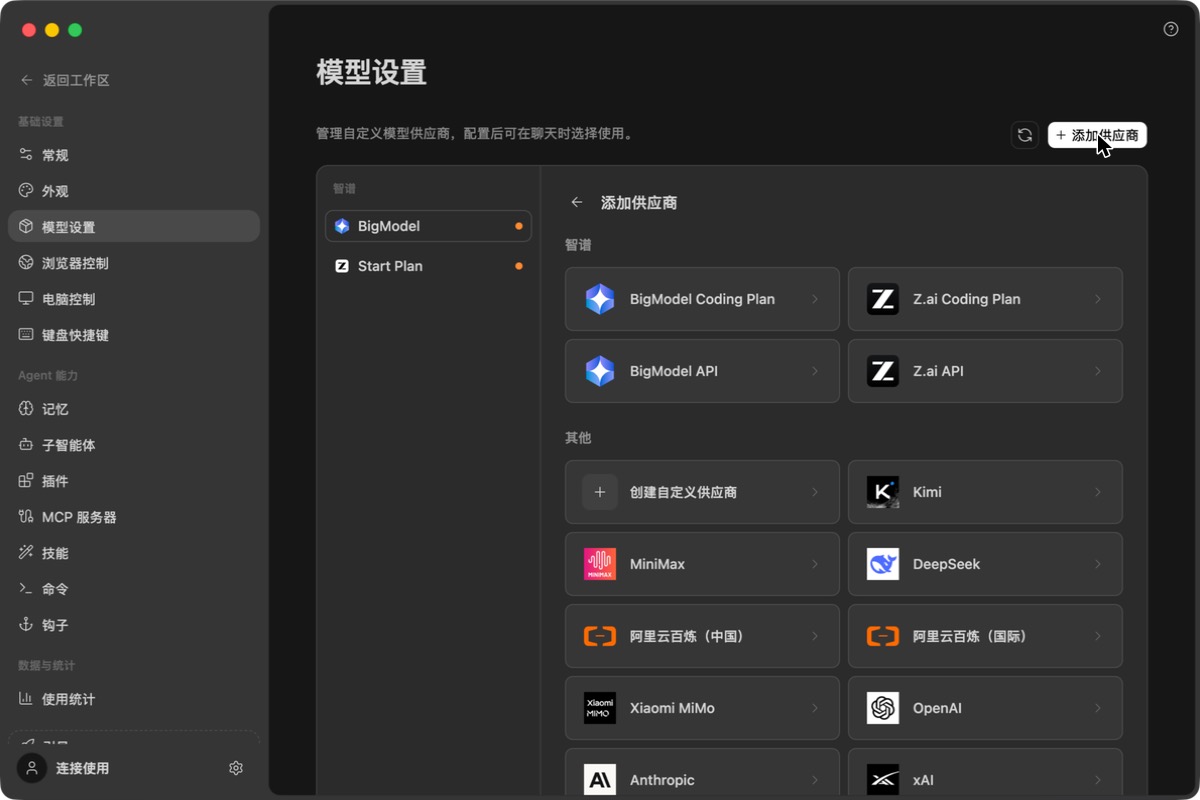The image size is (1200, 800).
Task: Open 钩子 settings
Action: (x=134, y=625)
